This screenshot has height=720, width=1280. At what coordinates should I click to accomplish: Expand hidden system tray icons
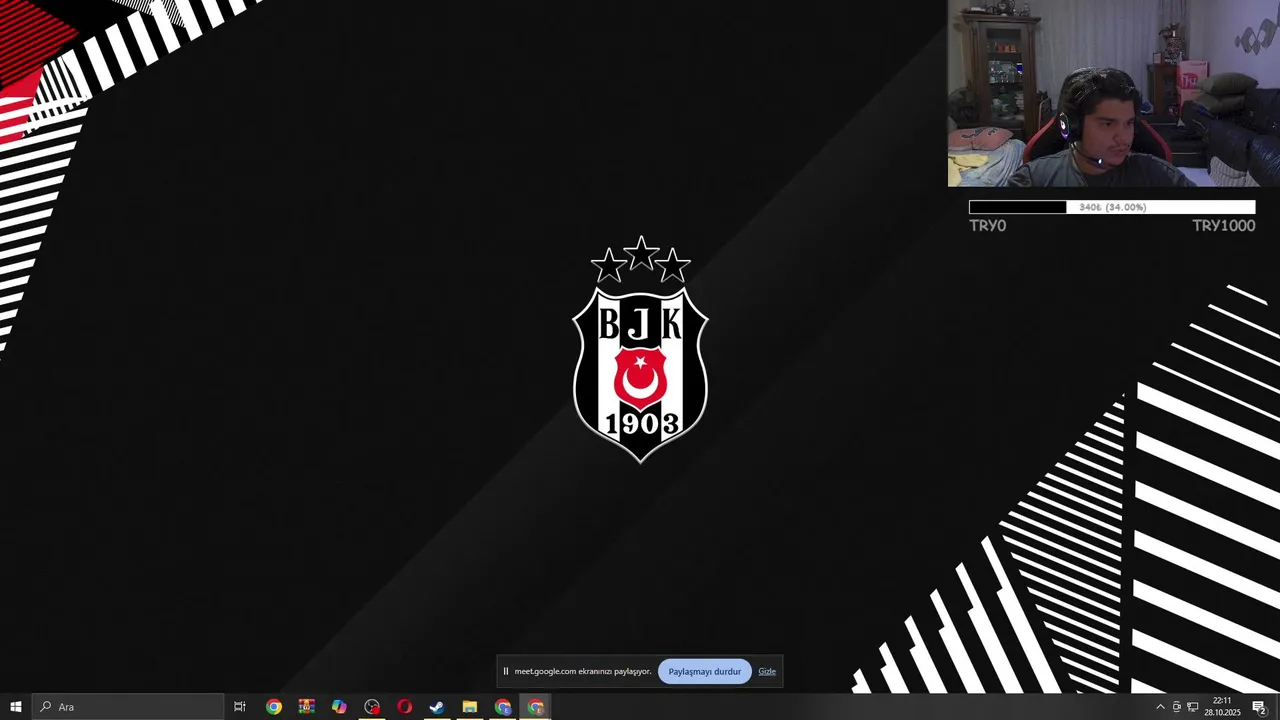(x=1160, y=707)
